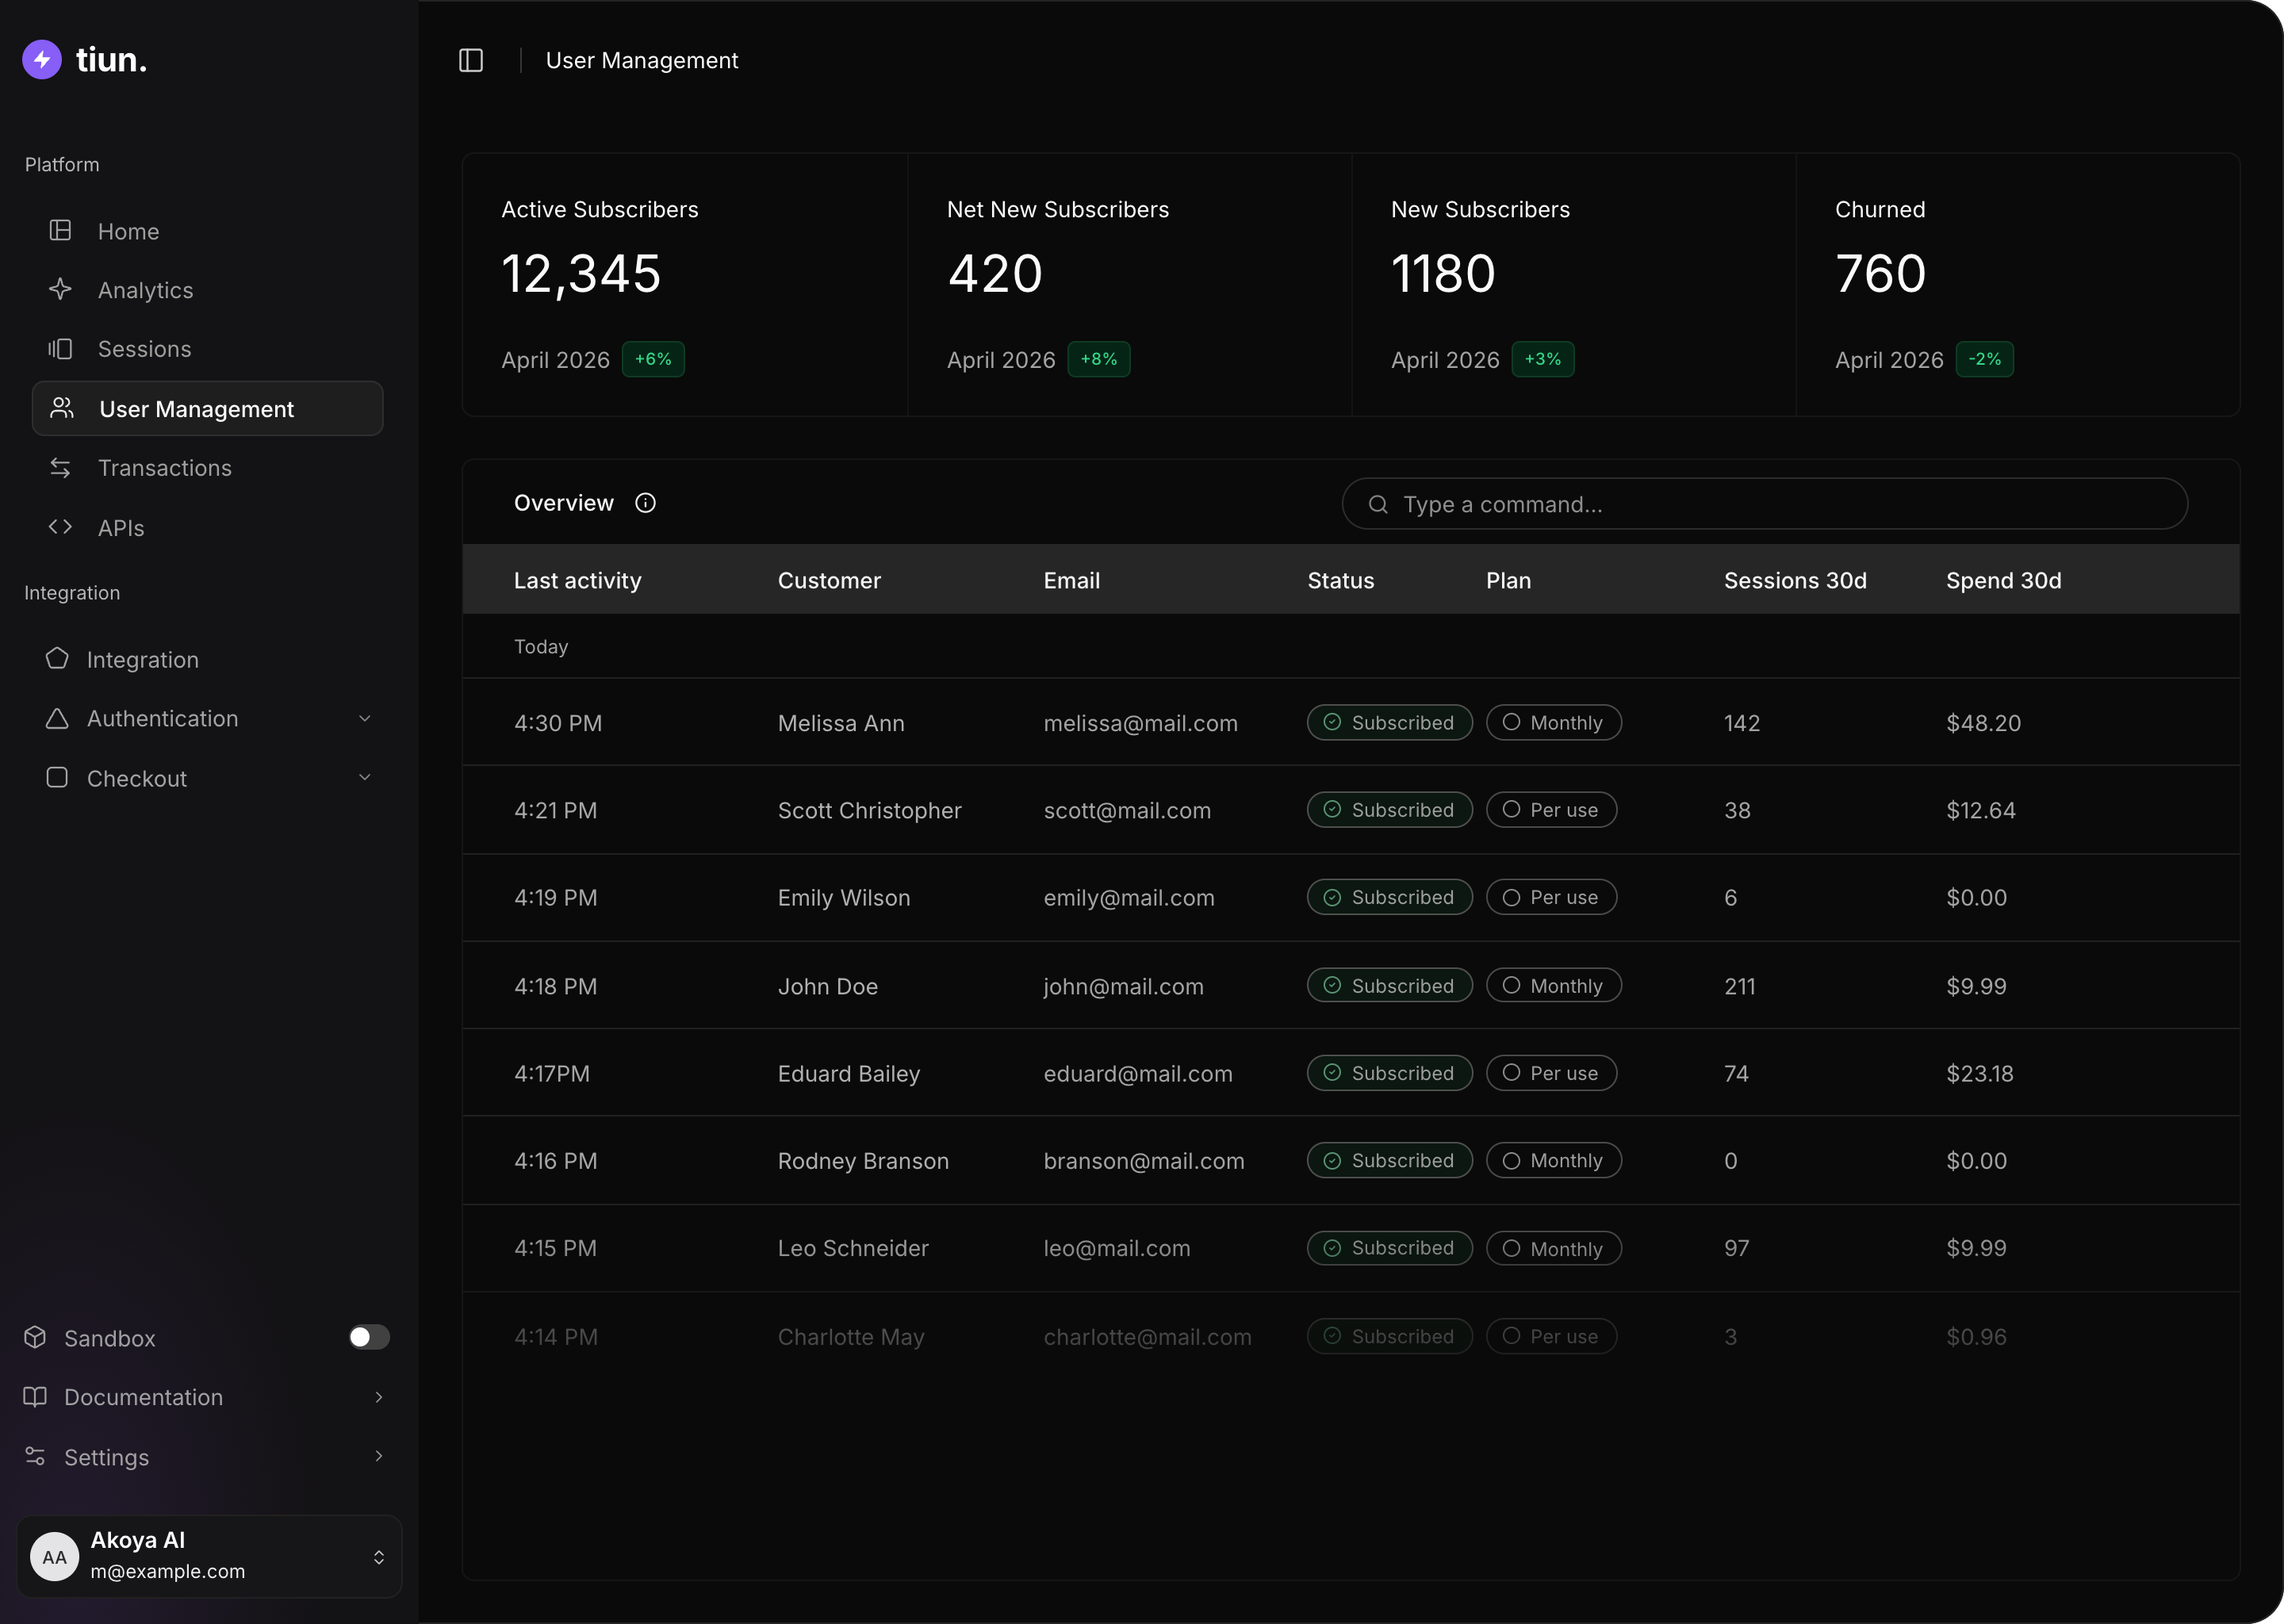Open the User Management menu item

coord(208,408)
